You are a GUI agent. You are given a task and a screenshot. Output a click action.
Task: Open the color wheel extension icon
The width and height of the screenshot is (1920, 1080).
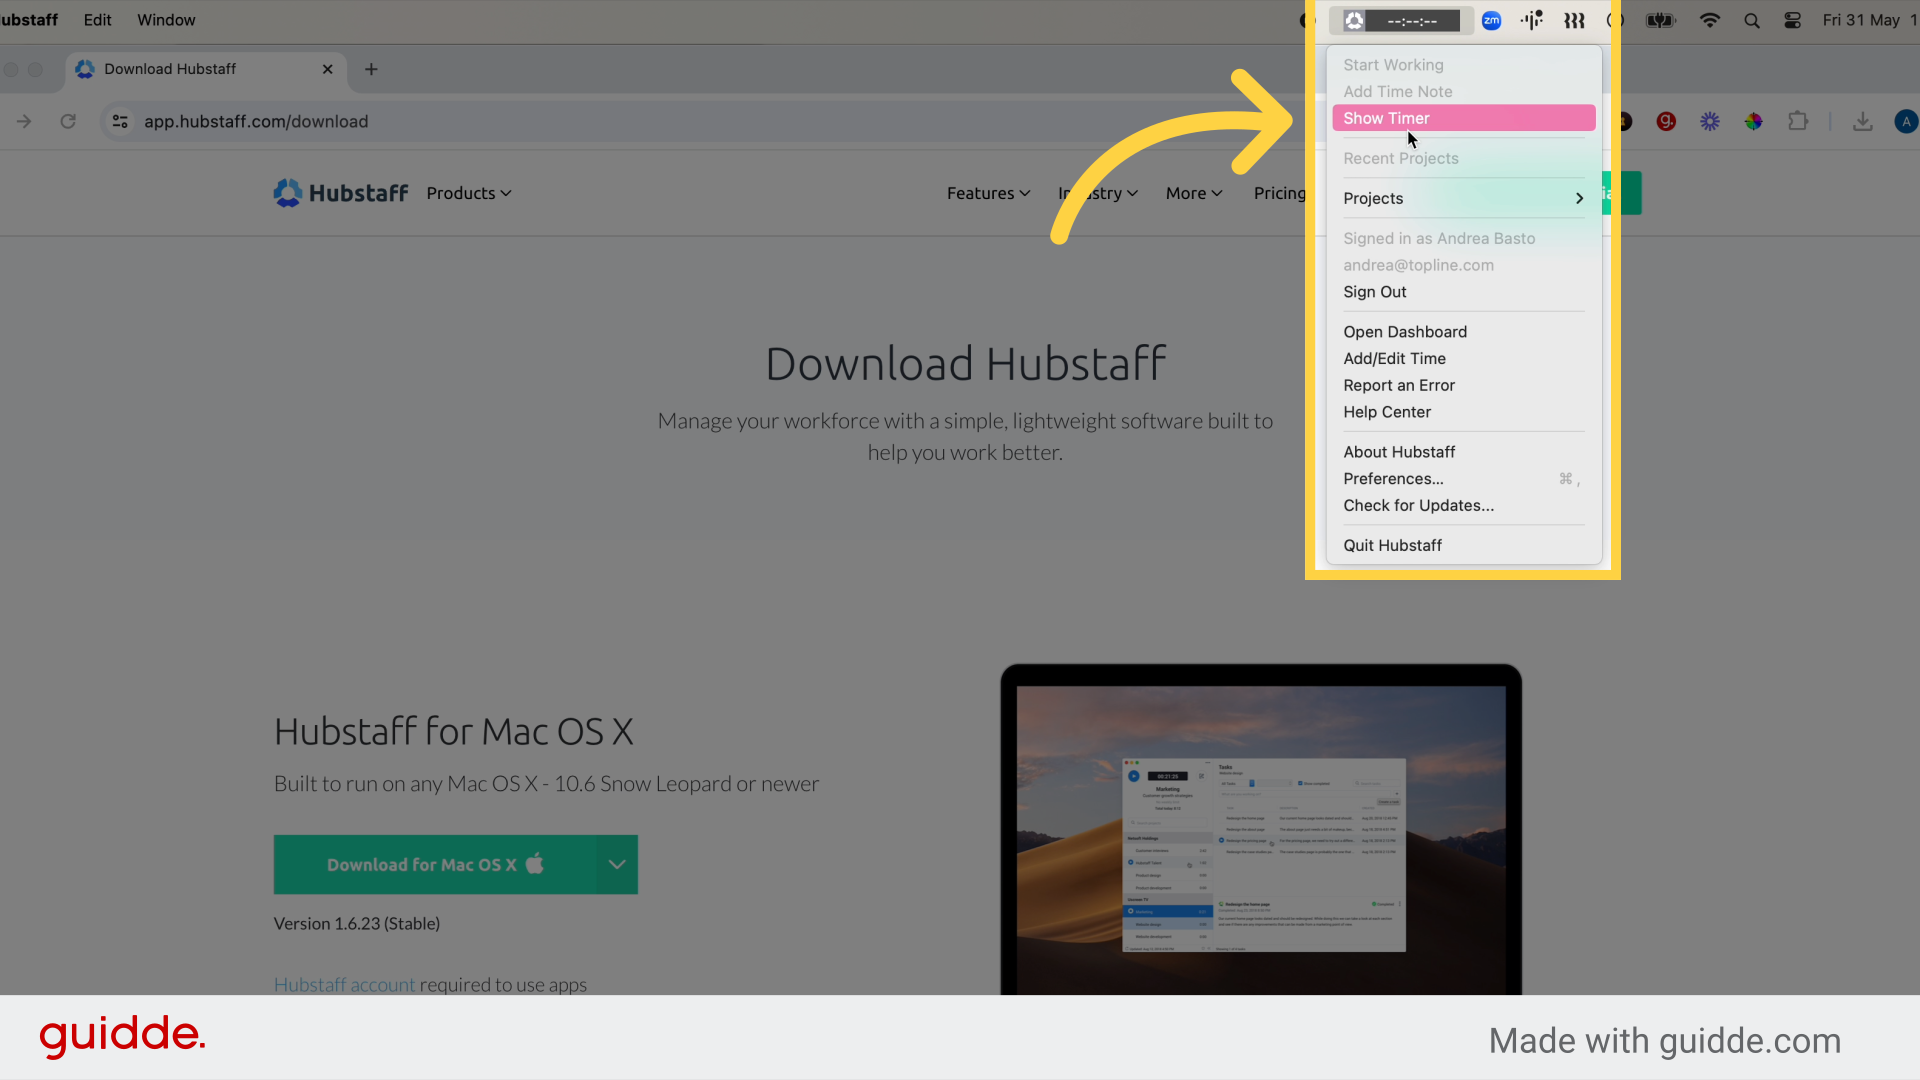1753,121
